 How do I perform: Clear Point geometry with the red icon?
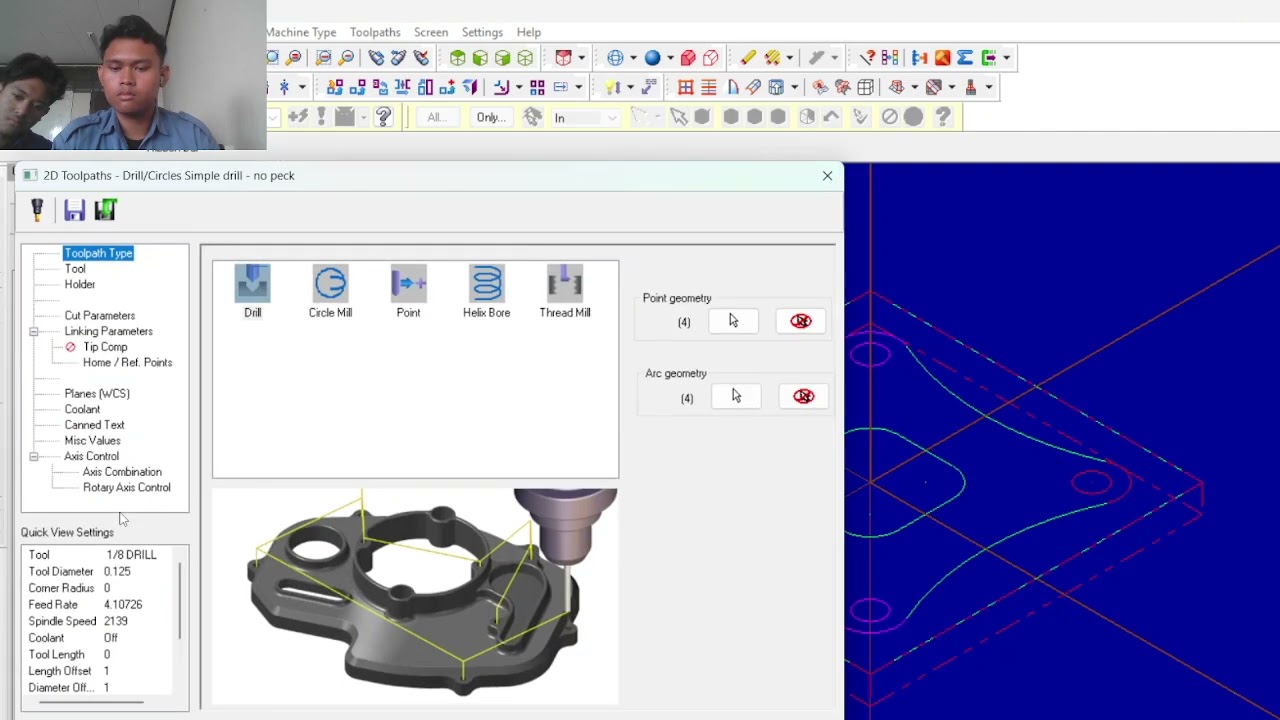[x=801, y=321]
